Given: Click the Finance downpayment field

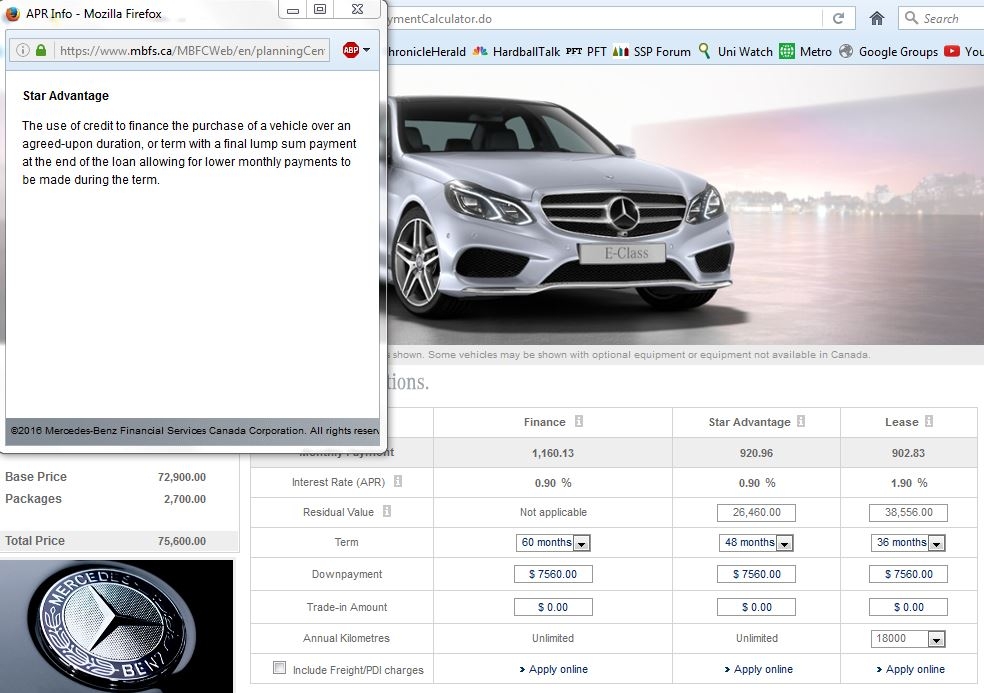Looking at the screenshot, I should tap(553, 574).
